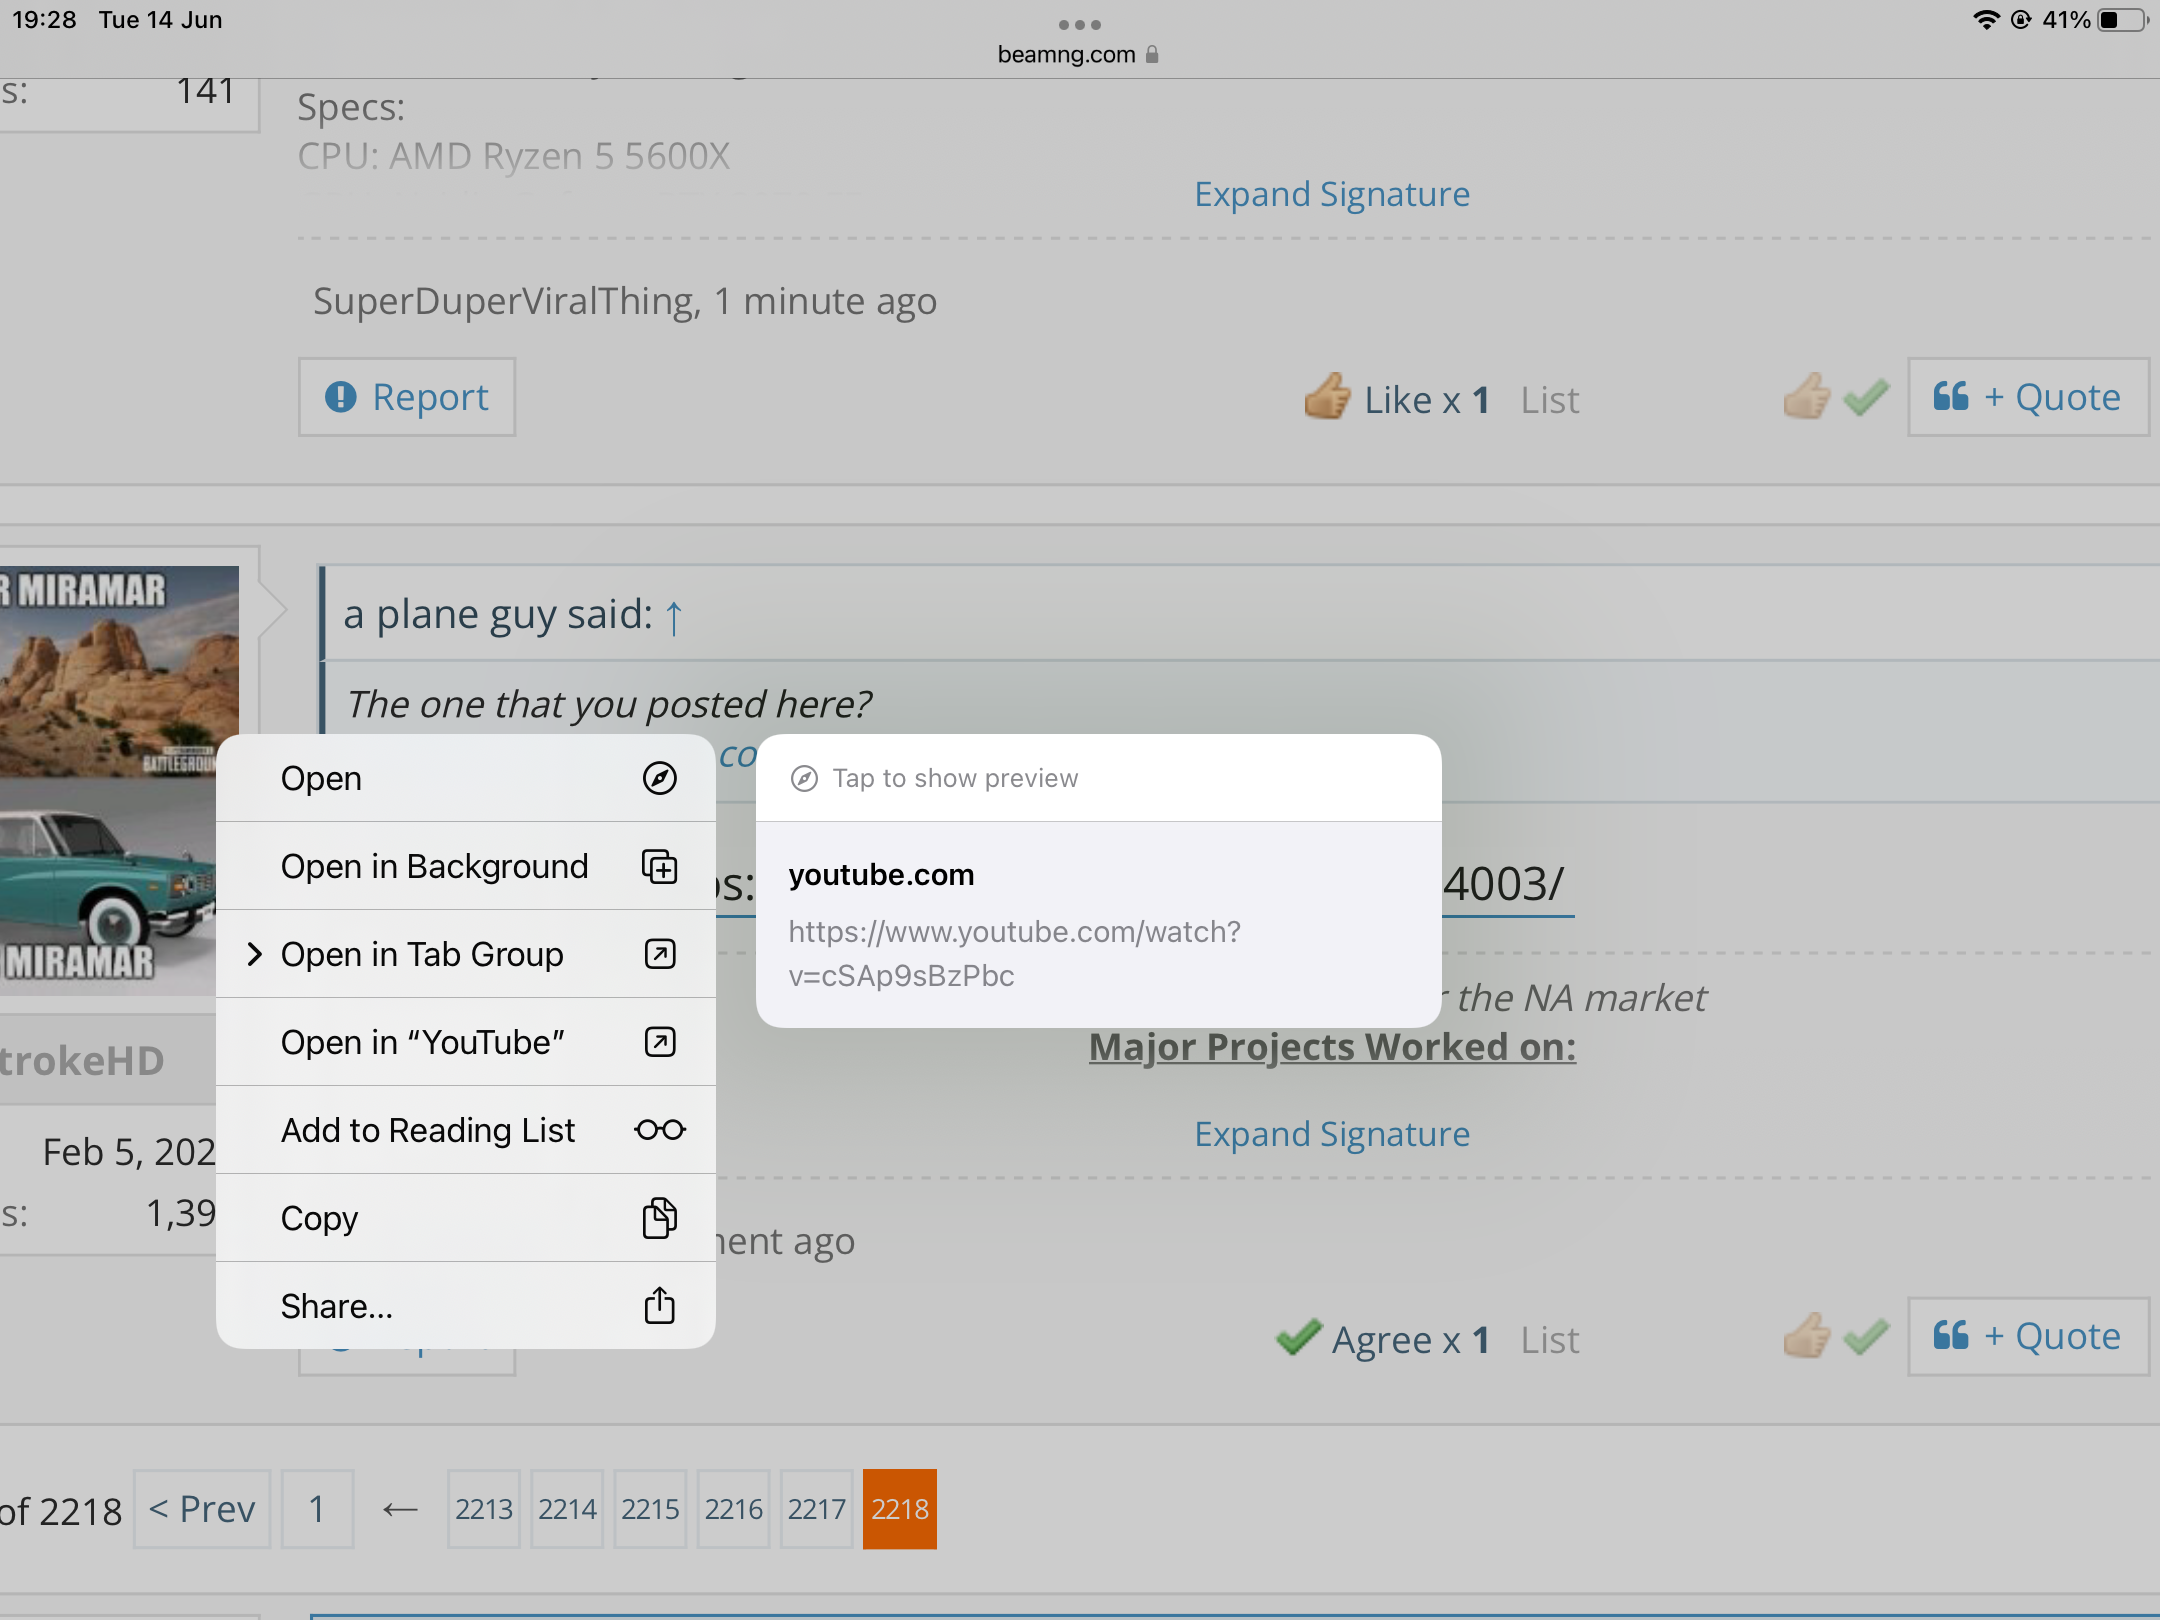Go to page 2215

click(650, 1509)
